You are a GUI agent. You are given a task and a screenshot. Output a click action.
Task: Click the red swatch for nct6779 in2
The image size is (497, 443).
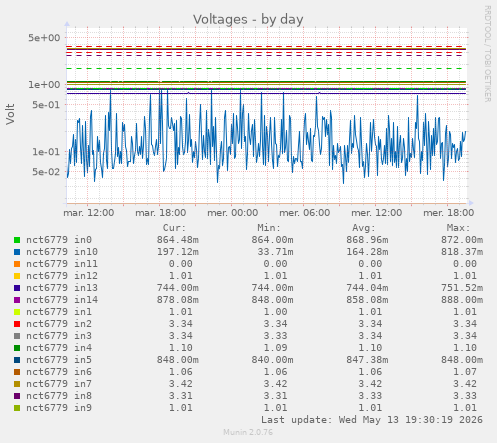17,324
